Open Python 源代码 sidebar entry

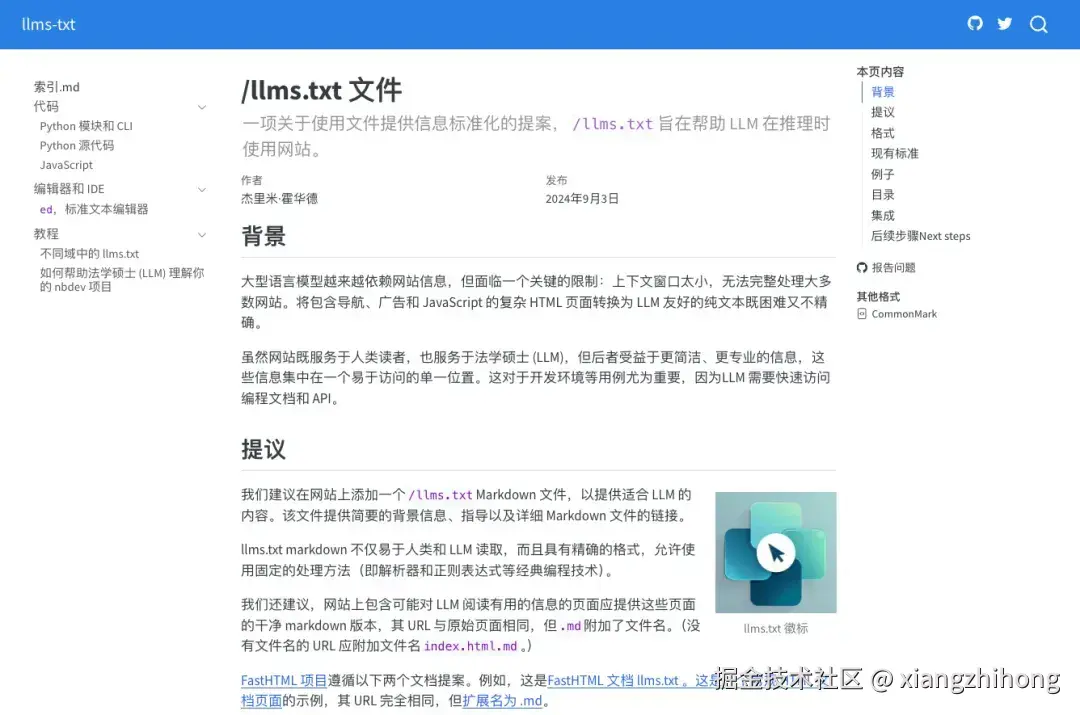77,145
